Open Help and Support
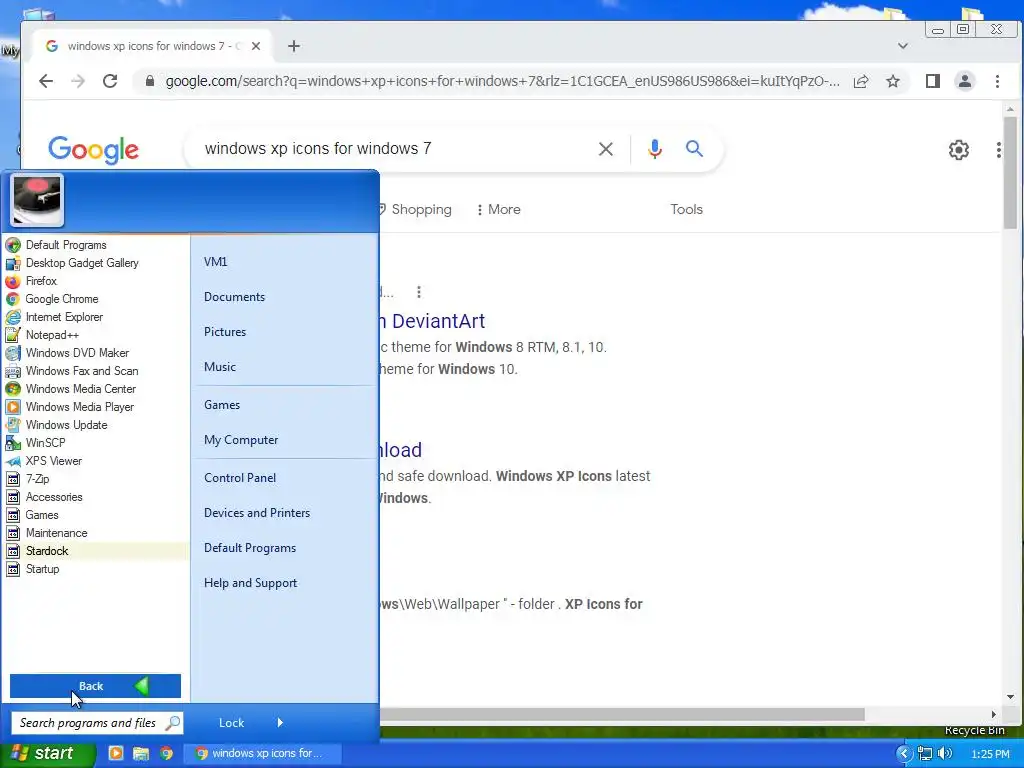Image resolution: width=1024 pixels, height=768 pixels. pyautogui.click(x=250, y=583)
